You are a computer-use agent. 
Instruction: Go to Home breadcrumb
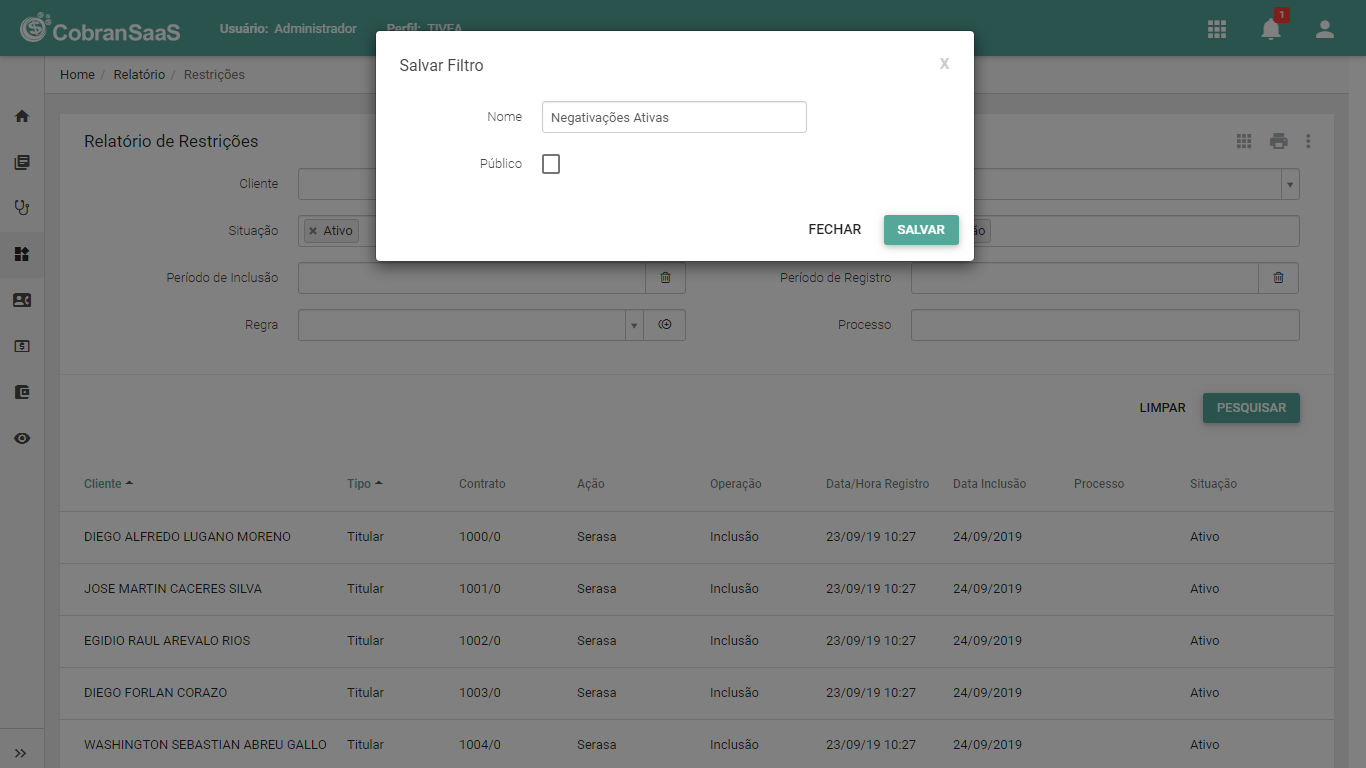pos(77,75)
